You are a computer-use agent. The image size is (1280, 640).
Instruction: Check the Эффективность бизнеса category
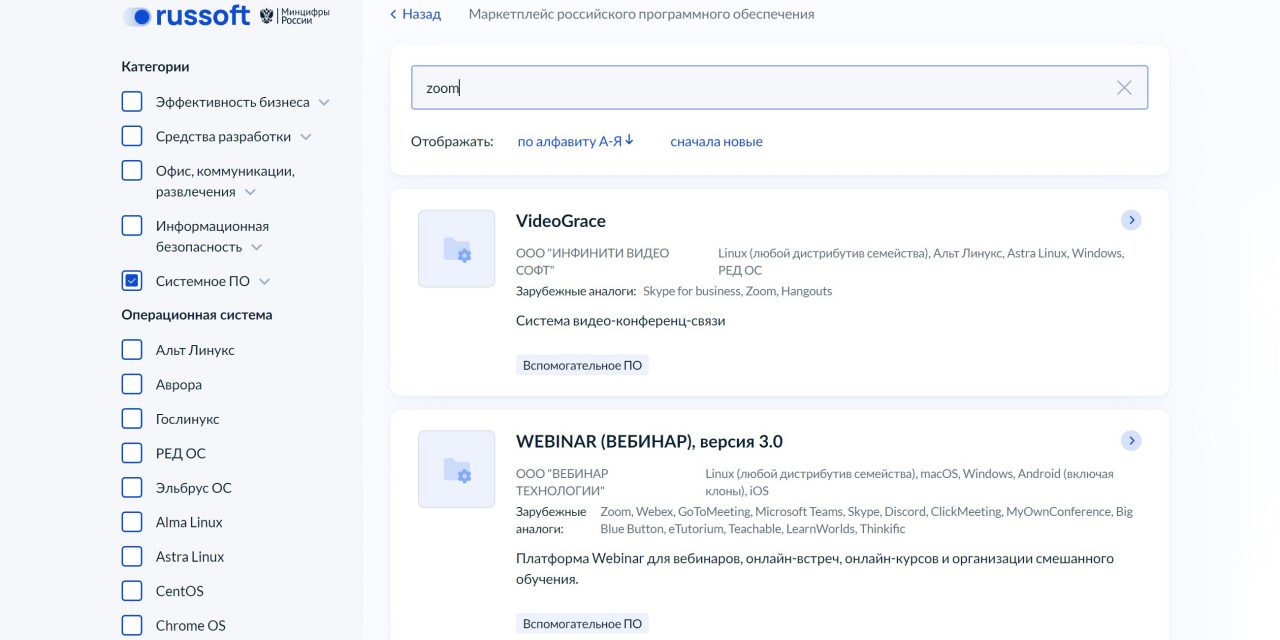pyautogui.click(x=132, y=102)
